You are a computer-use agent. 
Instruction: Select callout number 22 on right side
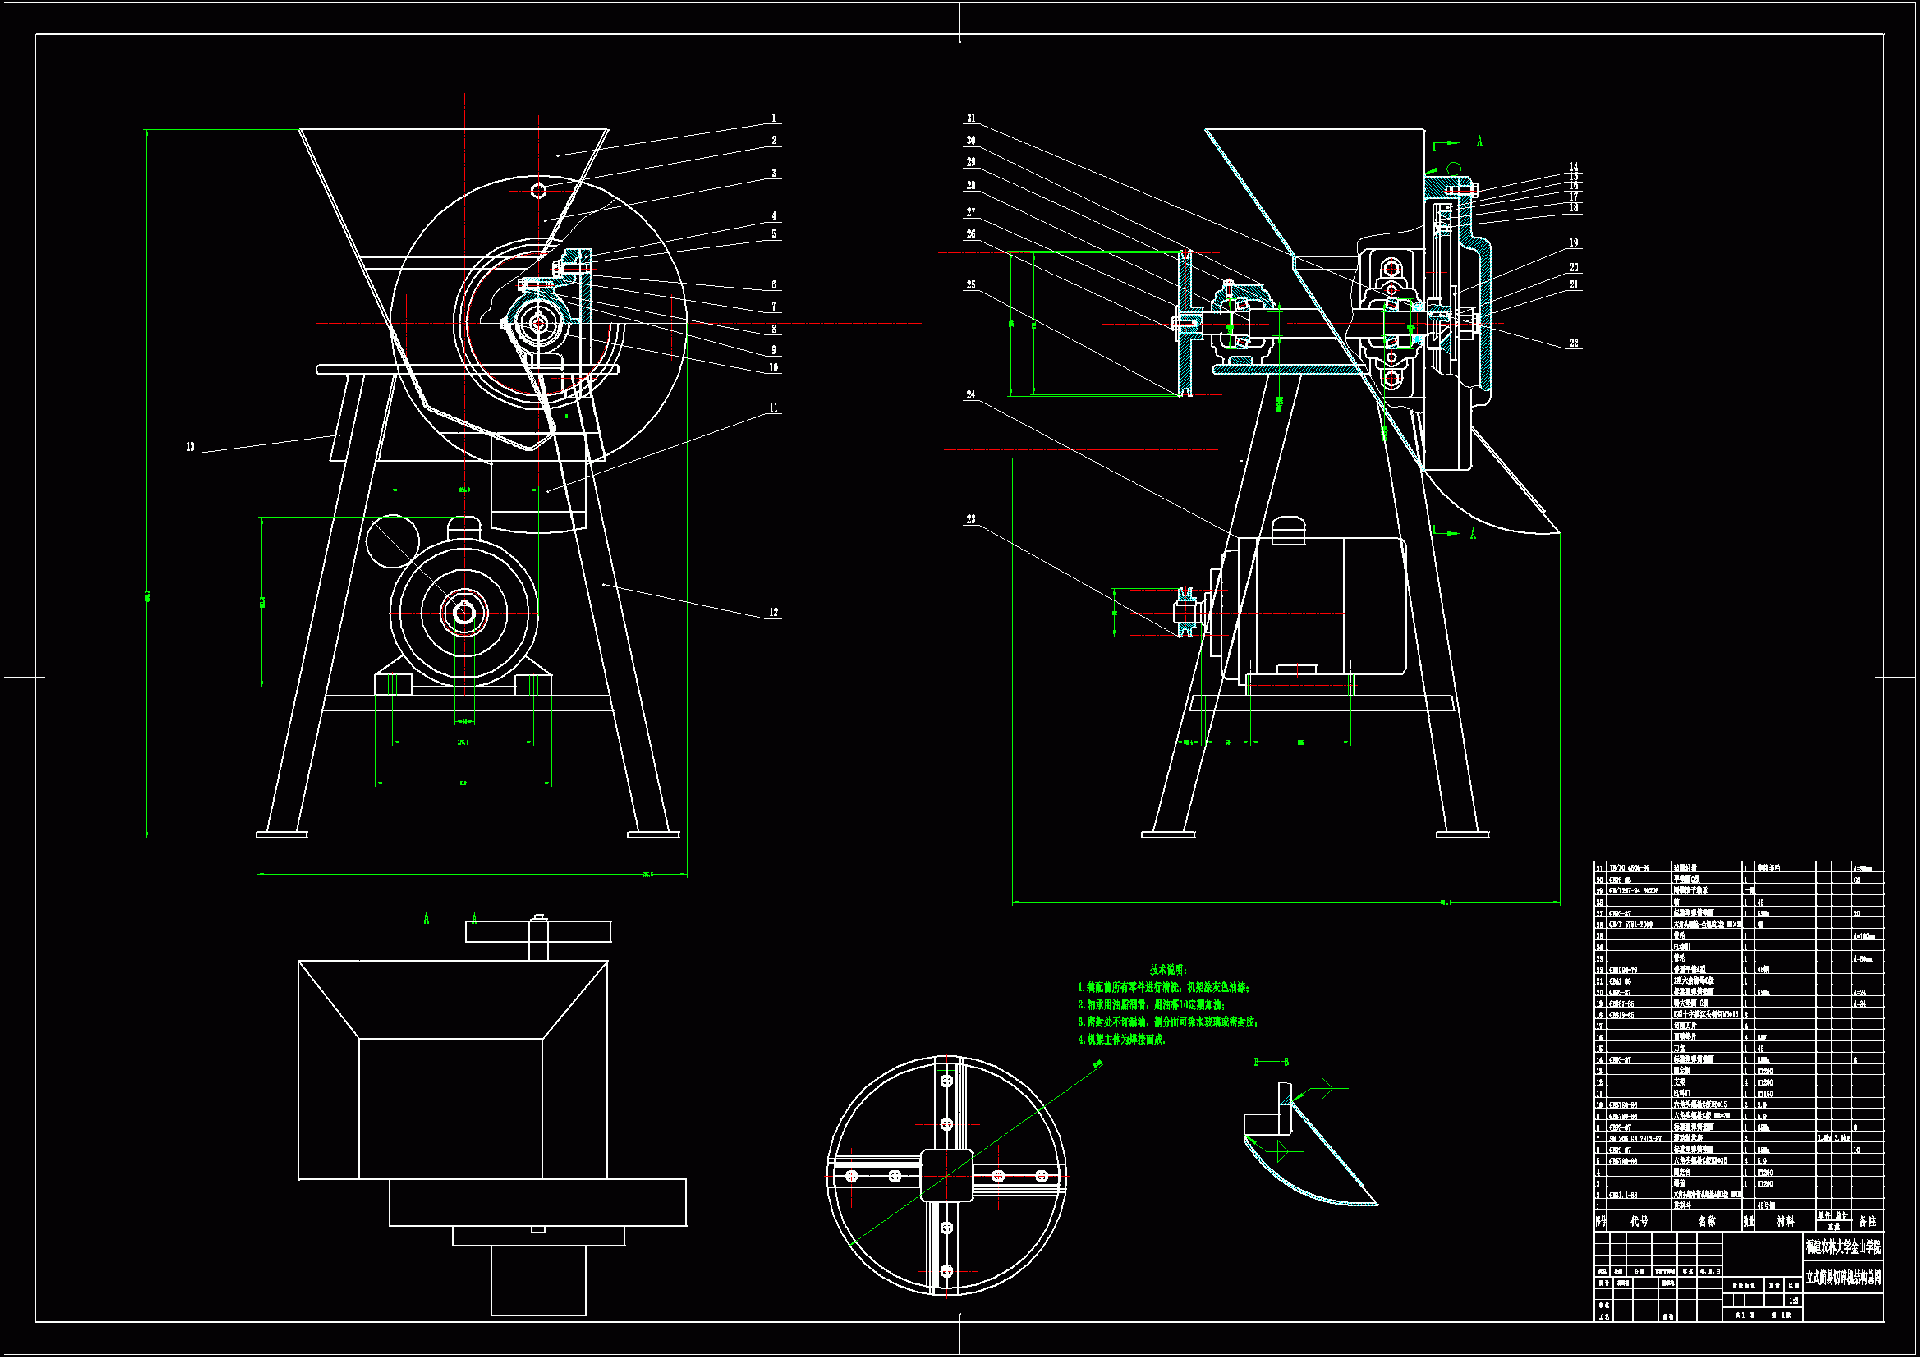pyautogui.click(x=1574, y=343)
